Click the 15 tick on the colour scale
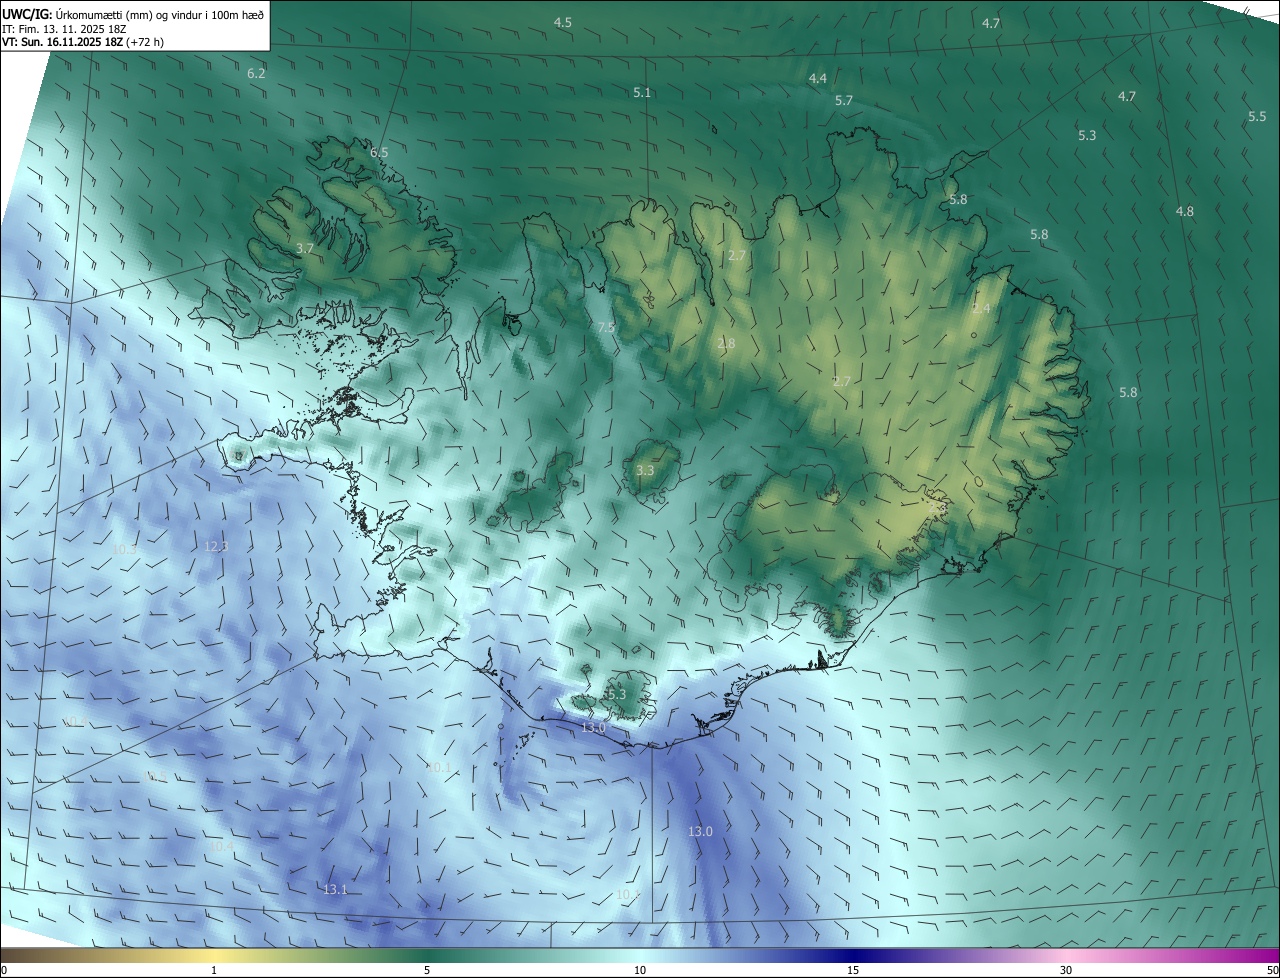The image size is (1280, 978). (853, 970)
